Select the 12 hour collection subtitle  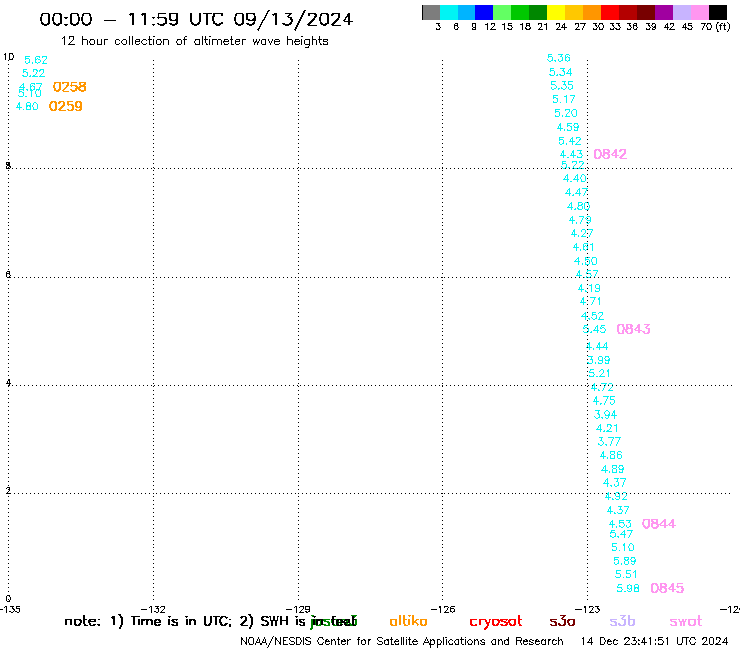pos(194,41)
